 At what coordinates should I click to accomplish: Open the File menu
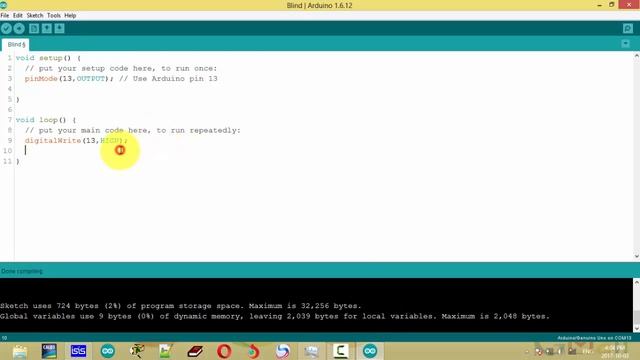[4, 16]
